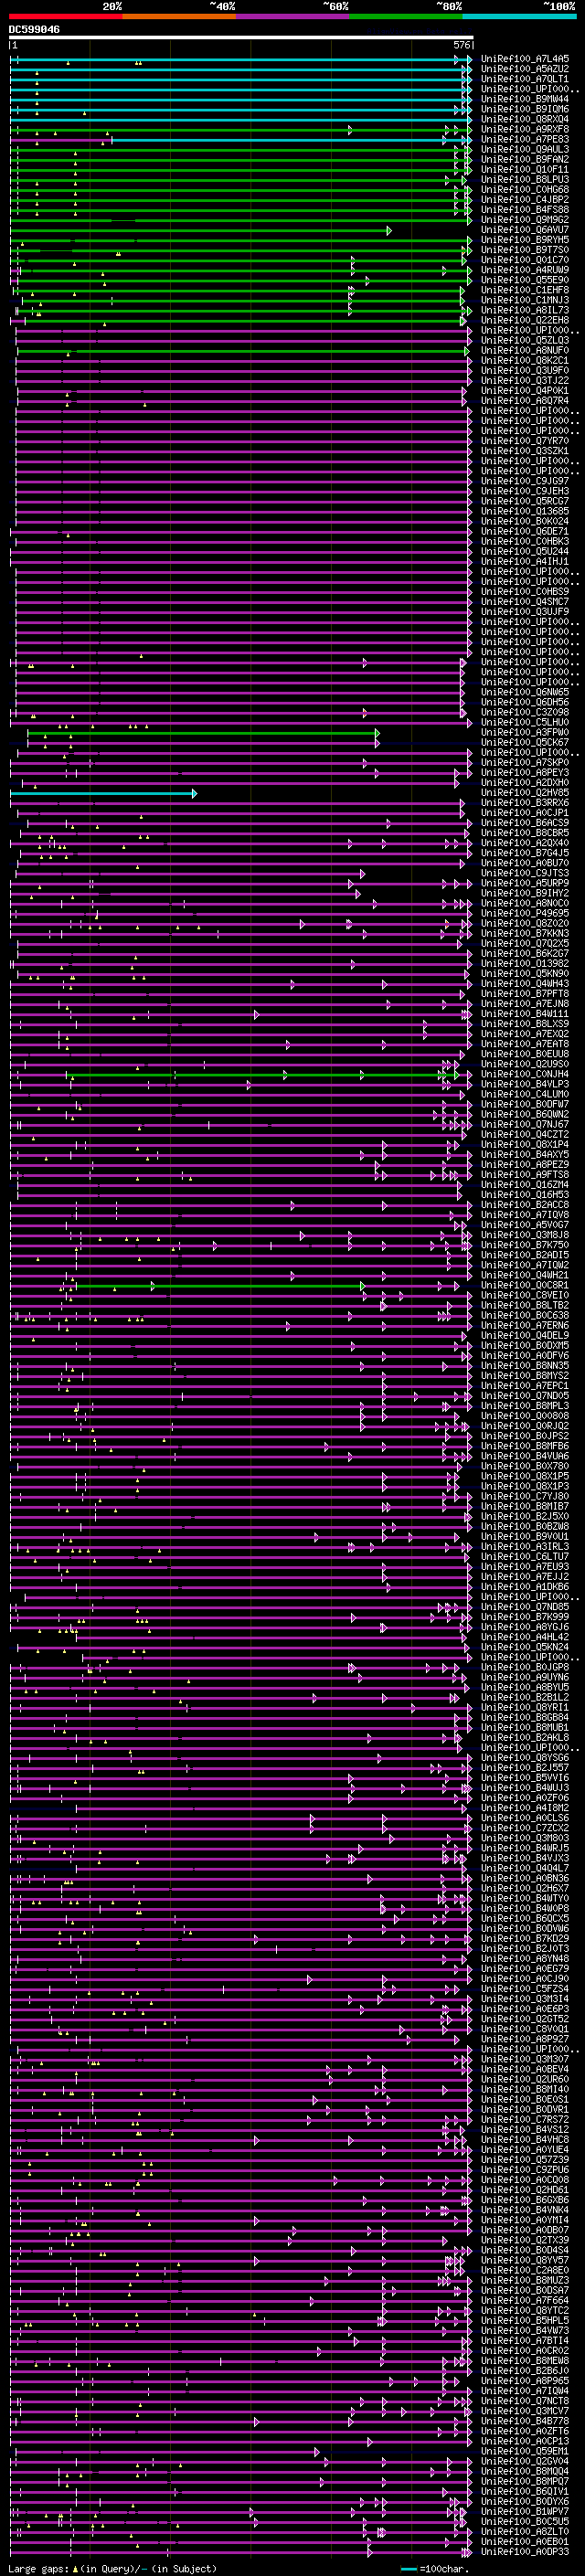Select the UniRef100_B4B778 label

point(524,2420)
